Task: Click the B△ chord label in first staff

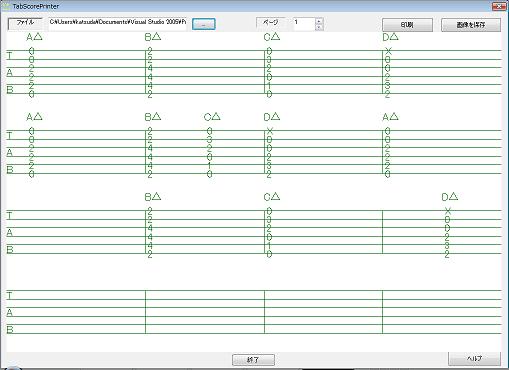Action: (153, 37)
